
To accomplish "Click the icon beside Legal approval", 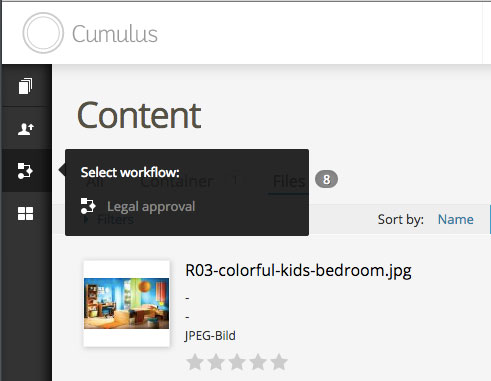I will point(88,206).
